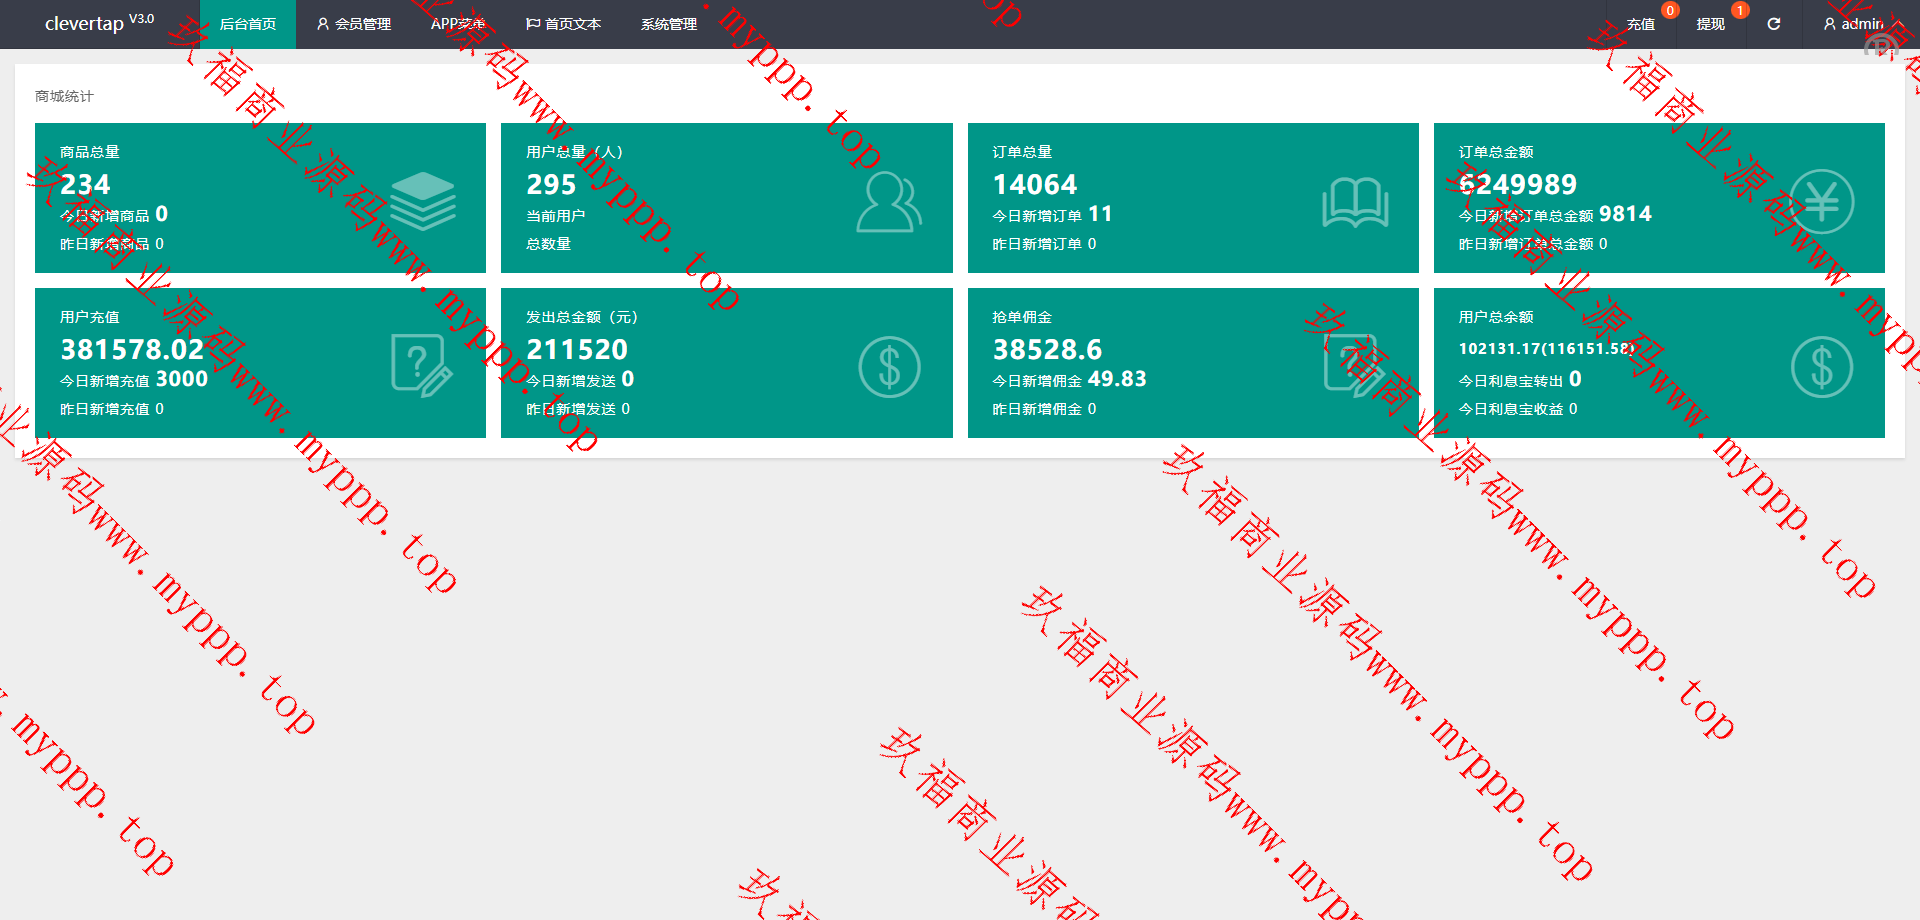Open the APP菜单 menu
The width and height of the screenshot is (1920, 920).
[457, 24]
